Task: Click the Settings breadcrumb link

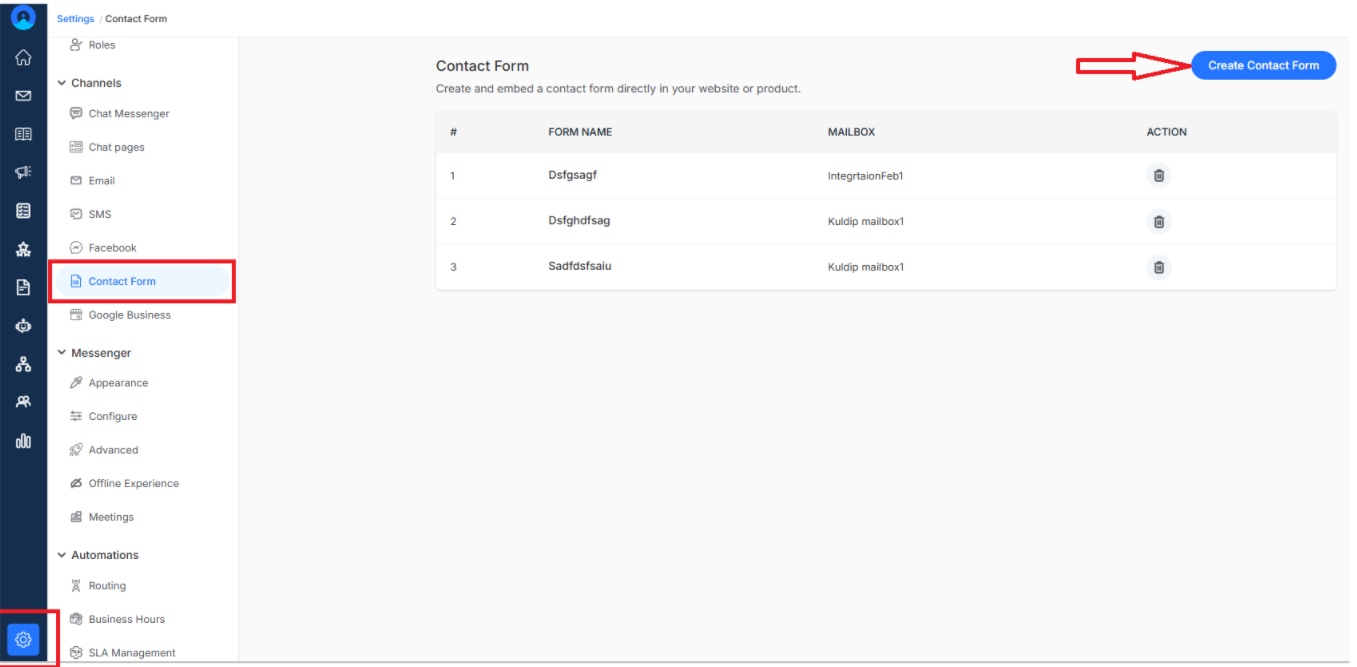Action: (75, 19)
